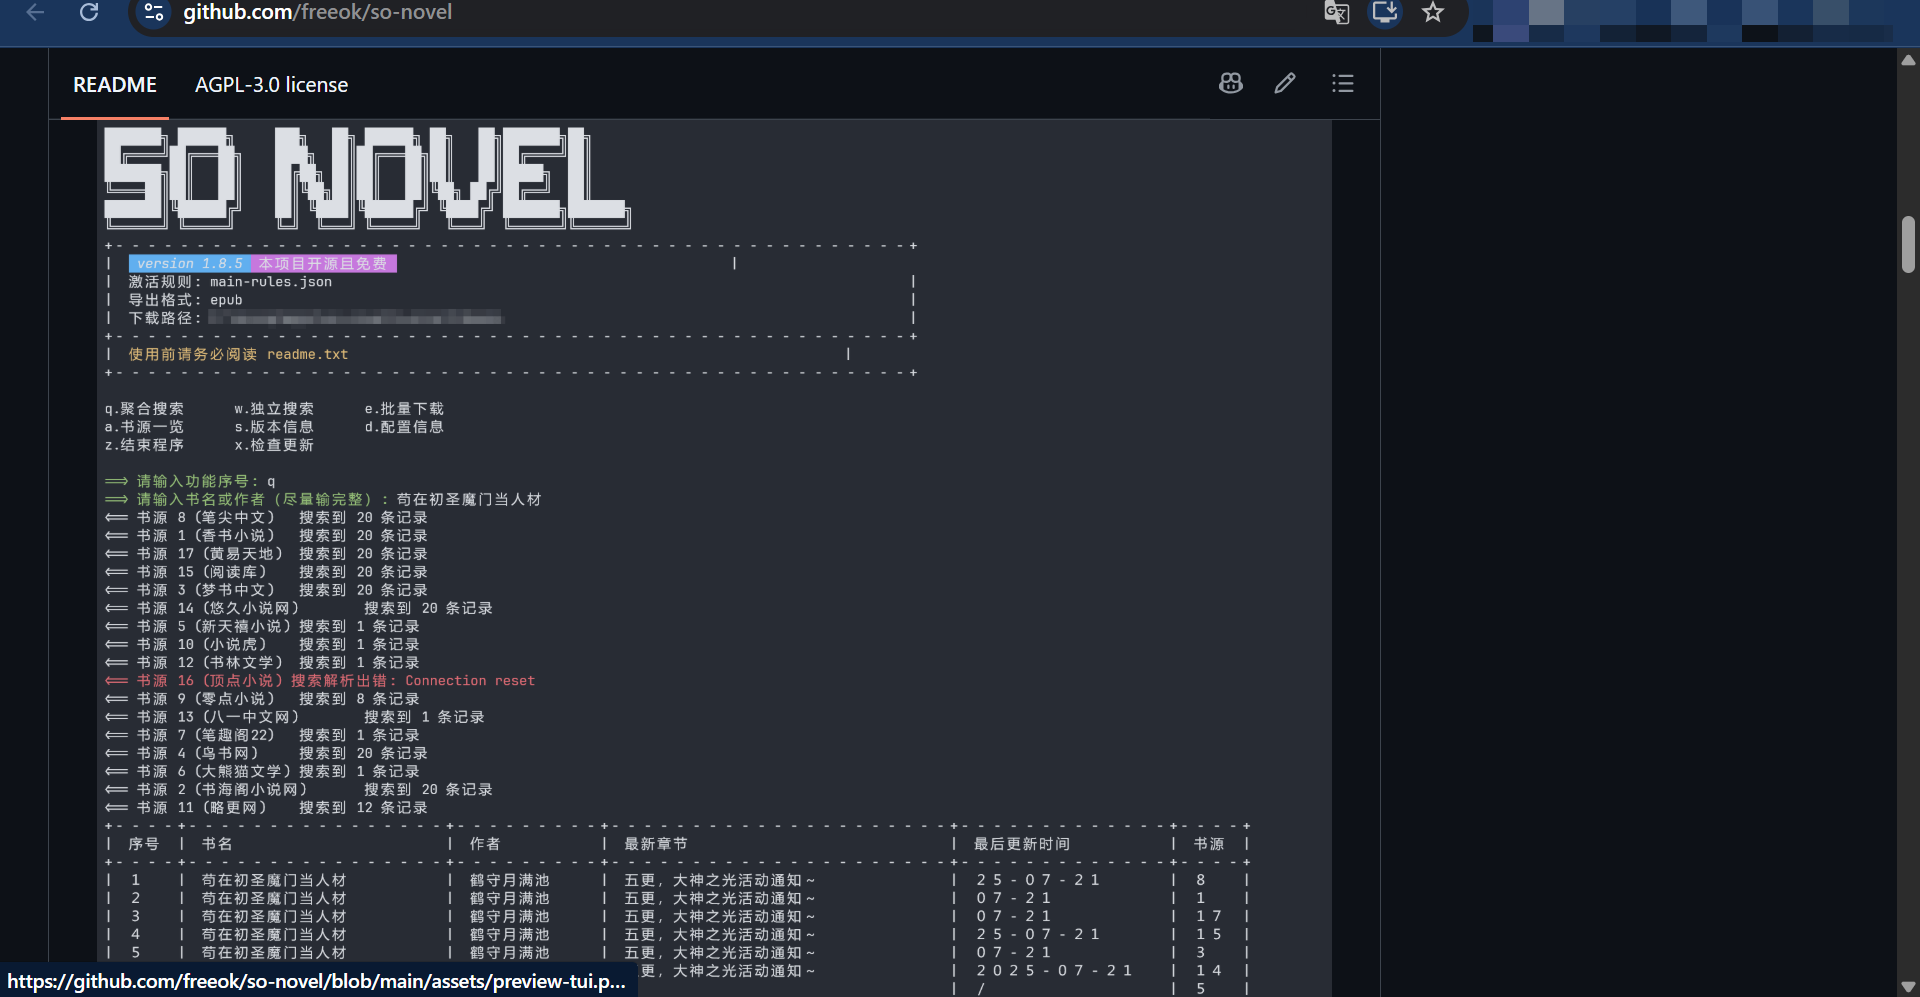Open Copilot from the README header

pos(1231,84)
